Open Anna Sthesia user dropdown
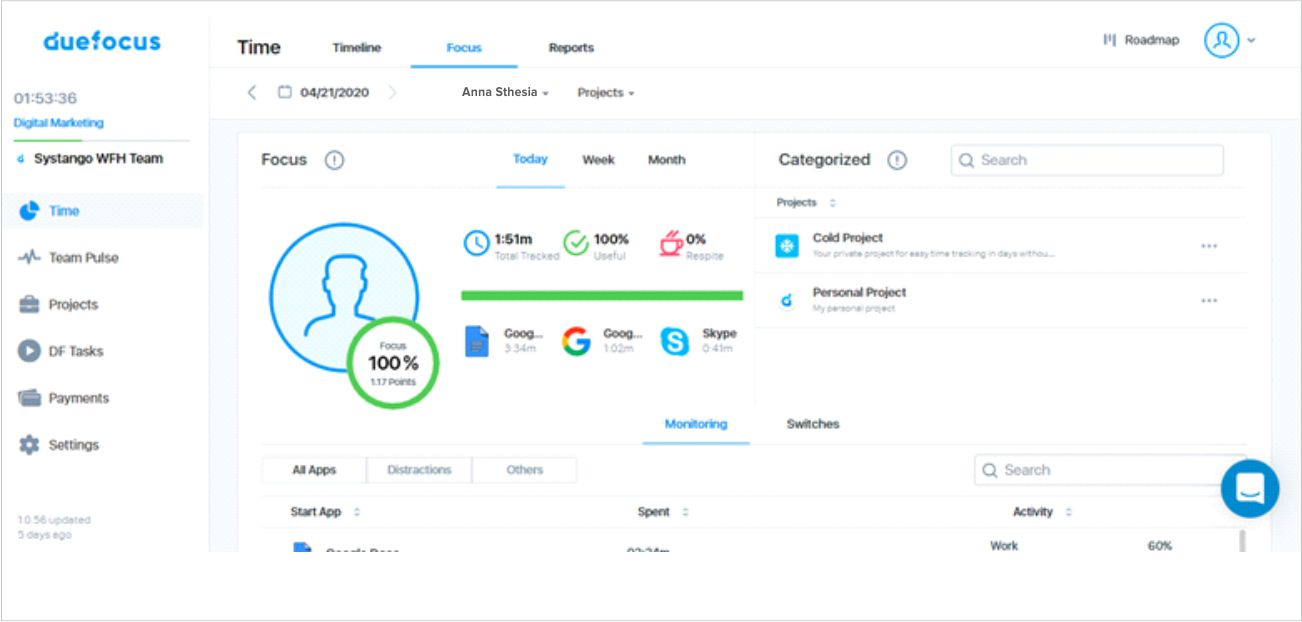 point(505,92)
